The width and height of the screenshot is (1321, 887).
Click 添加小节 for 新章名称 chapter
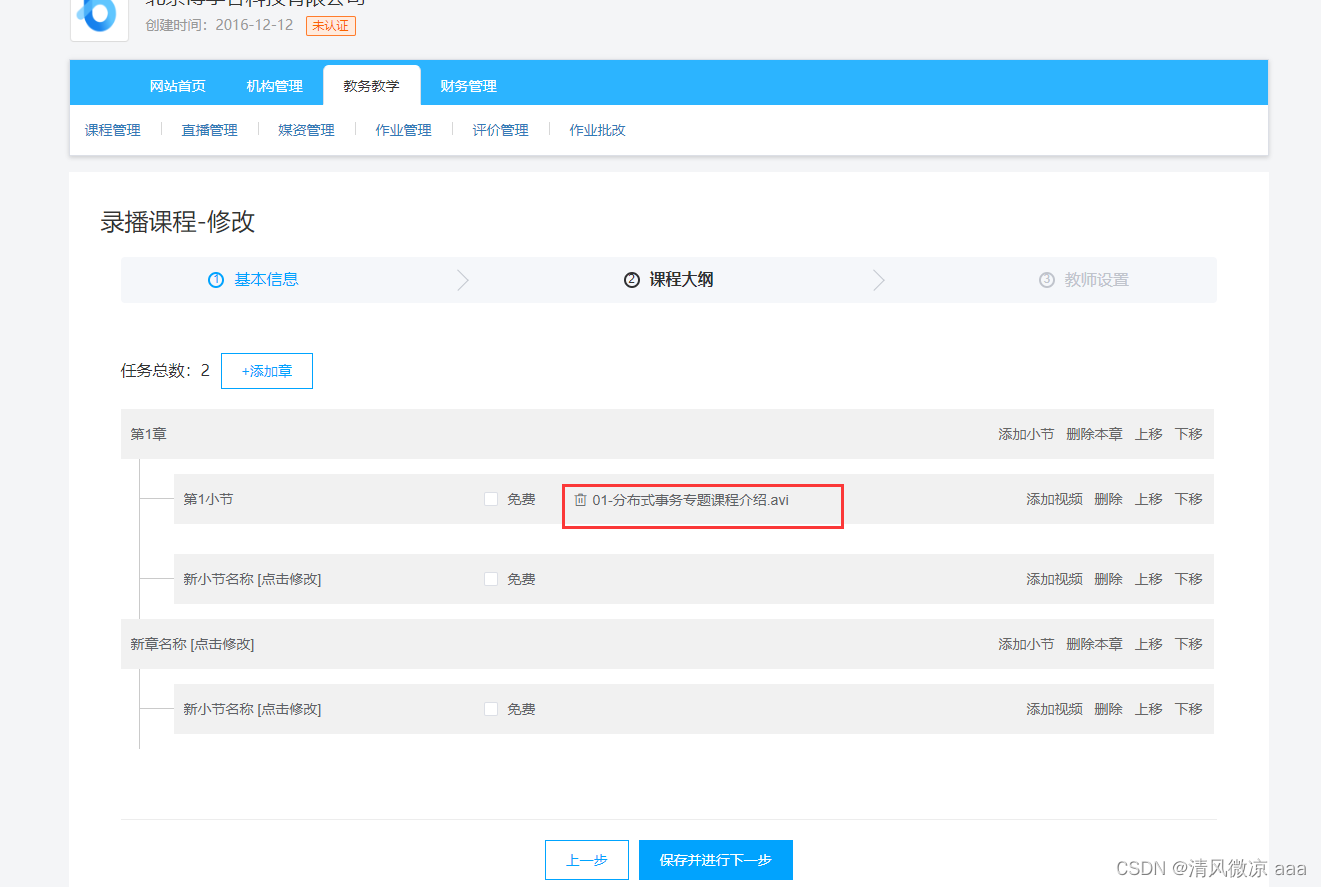[1026, 644]
